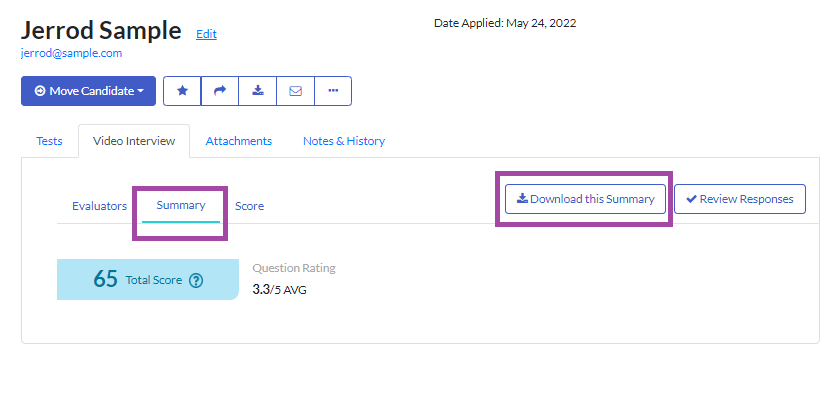Select the Summary sub-tab

181,205
